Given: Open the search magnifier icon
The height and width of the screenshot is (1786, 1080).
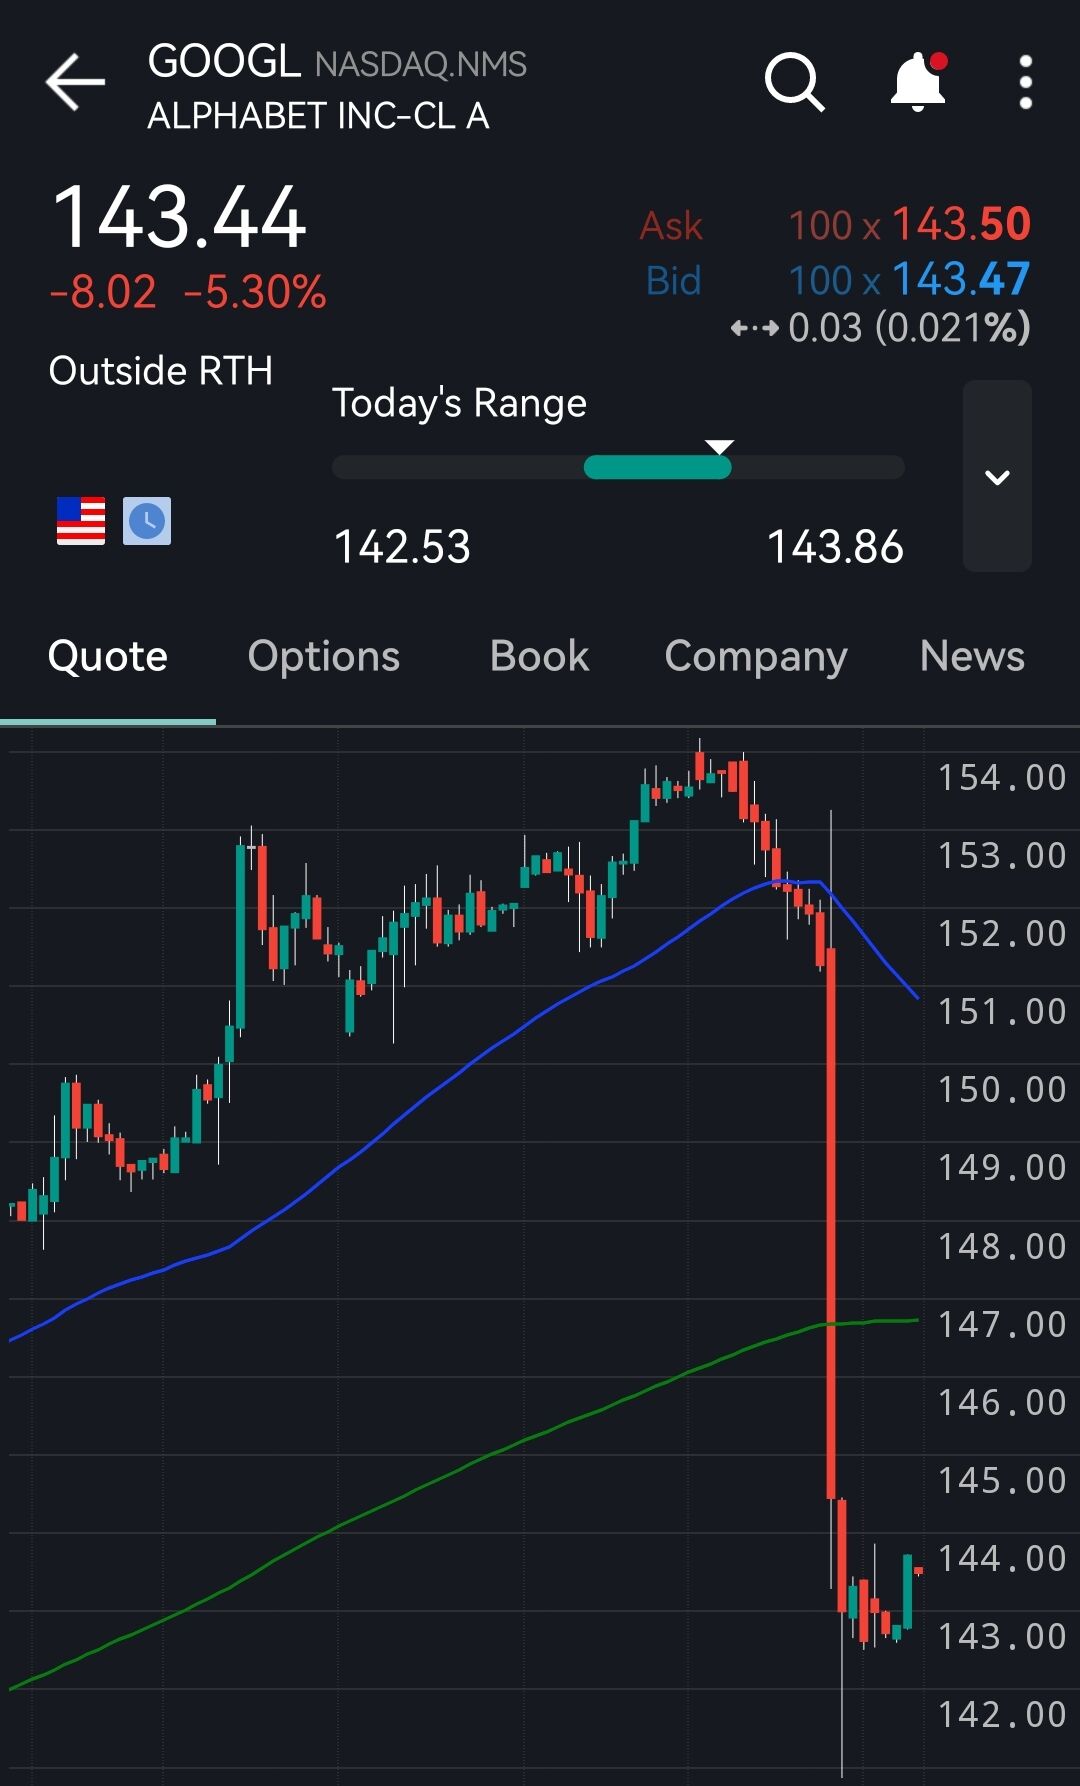Looking at the screenshot, I should pos(795,82).
